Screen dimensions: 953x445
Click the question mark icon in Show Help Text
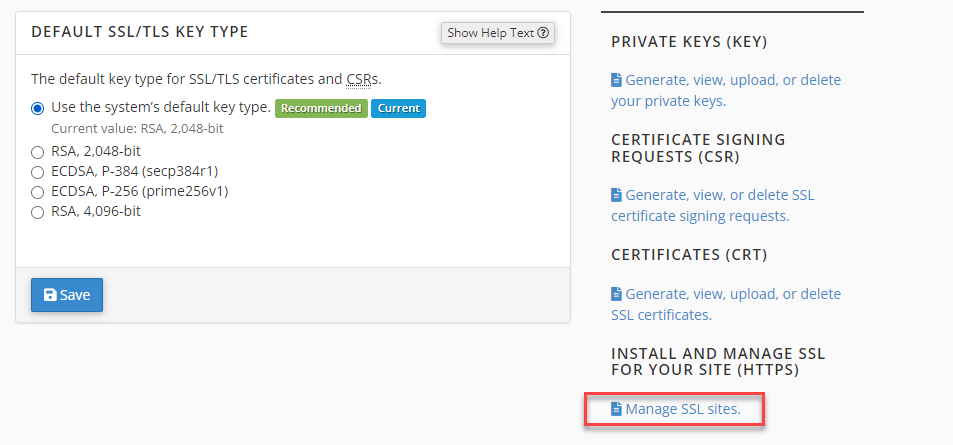(543, 33)
